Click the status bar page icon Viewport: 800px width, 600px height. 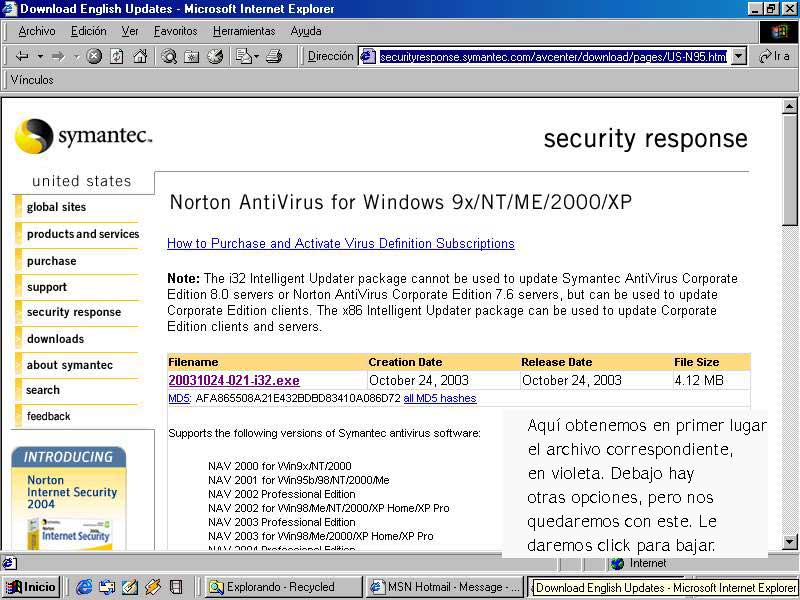(x=9, y=563)
